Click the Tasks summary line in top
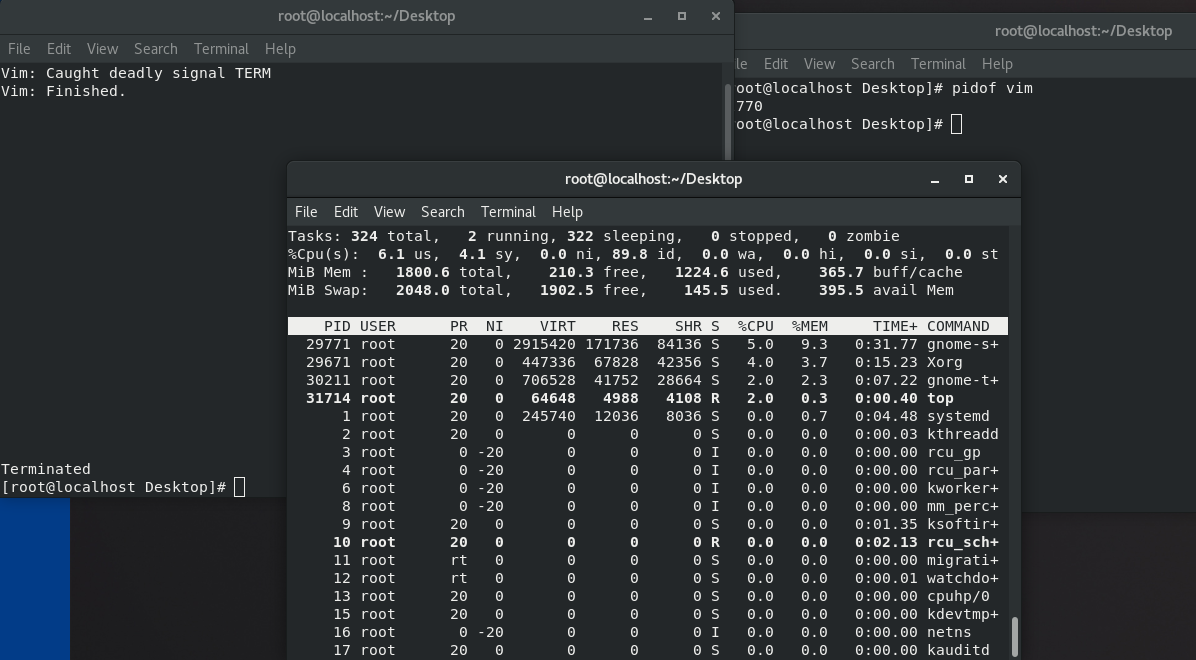The width and height of the screenshot is (1196, 660). [593, 237]
